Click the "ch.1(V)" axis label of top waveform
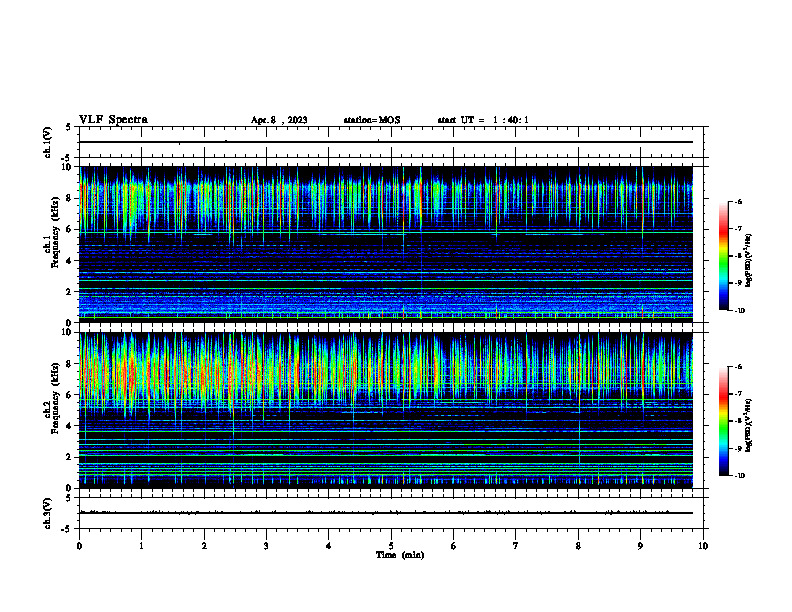This screenshot has height=612, width=792. coord(47,142)
